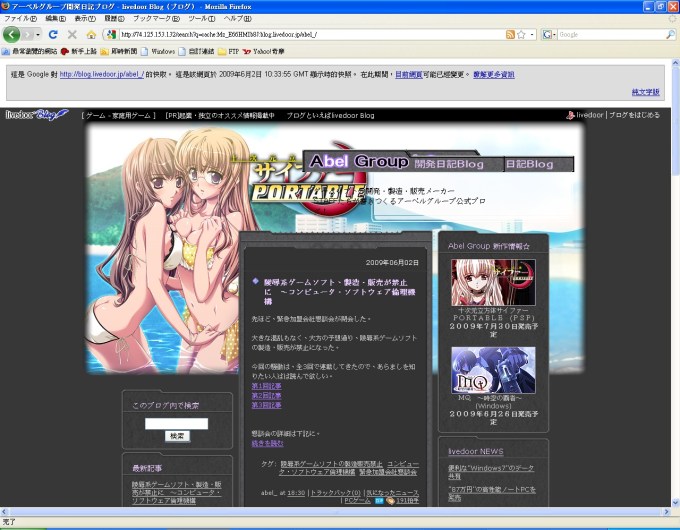Click the 191拍手 clap icon link
680x530 pixels.
402,501
